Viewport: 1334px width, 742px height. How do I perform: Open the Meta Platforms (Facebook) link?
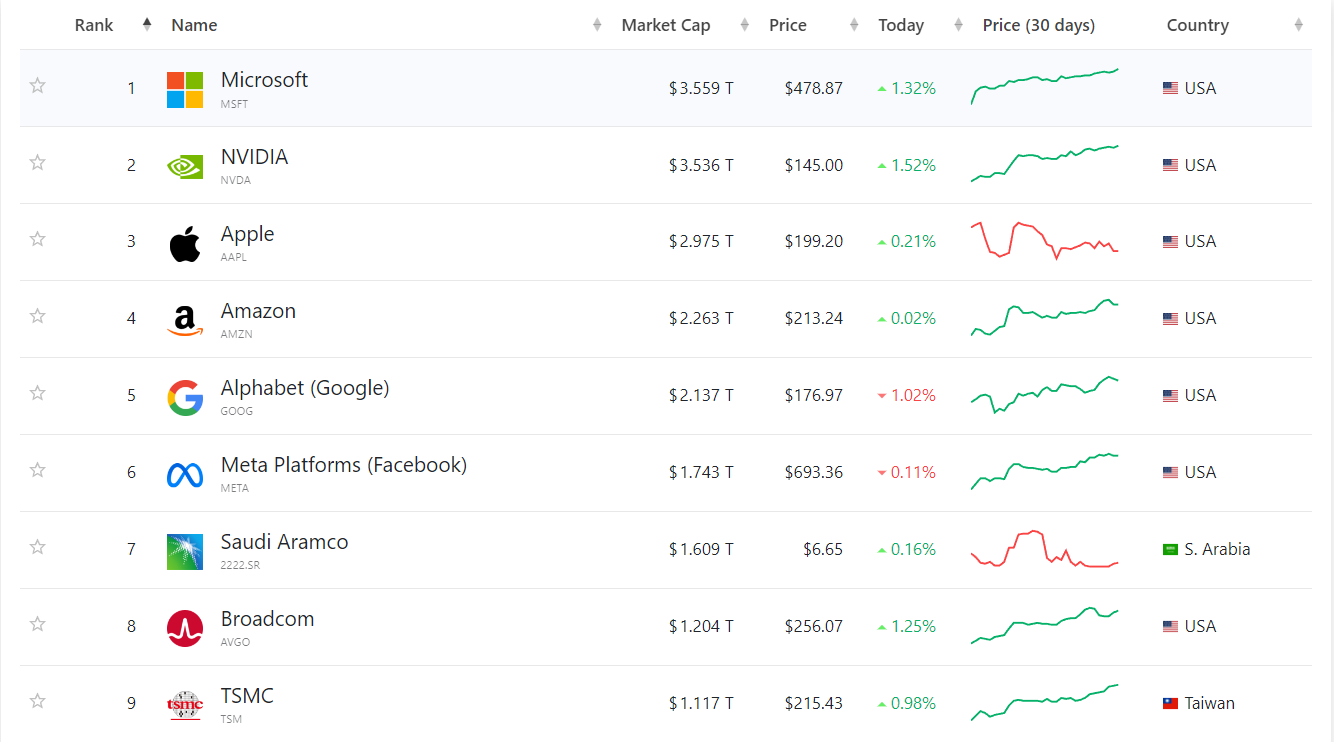pyautogui.click(x=344, y=465)
